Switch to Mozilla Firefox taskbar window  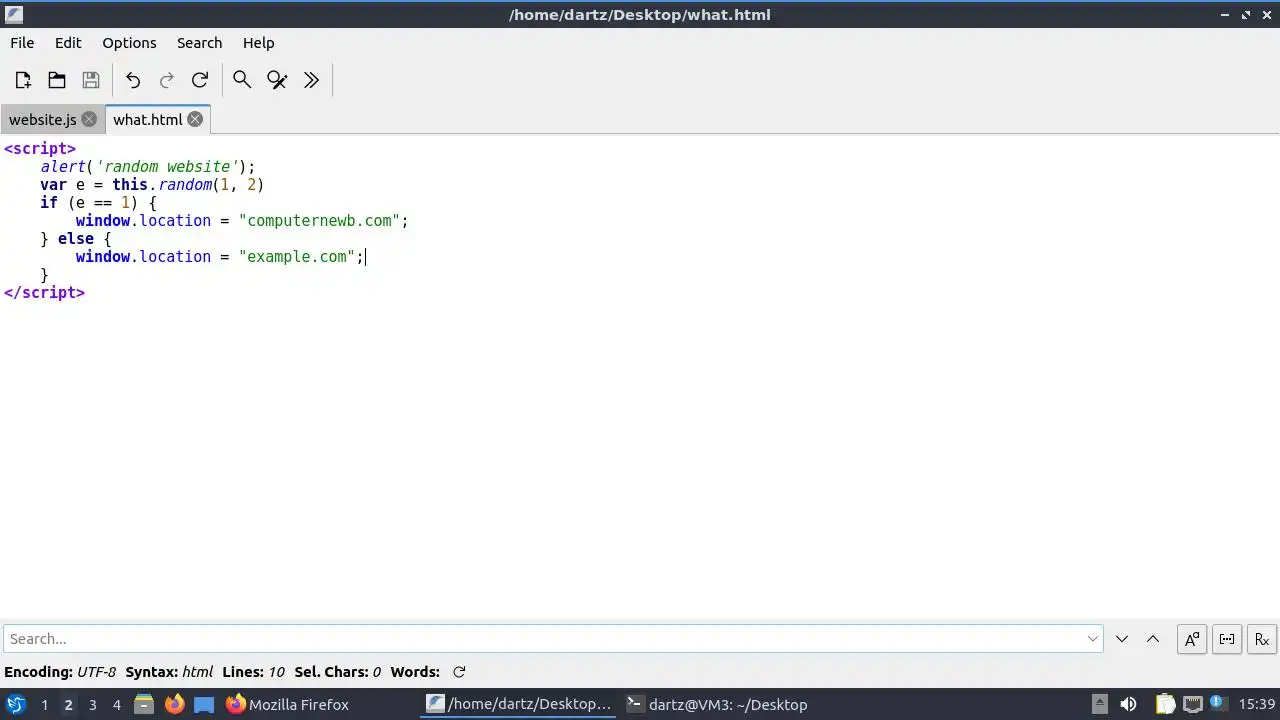point(287,704)
